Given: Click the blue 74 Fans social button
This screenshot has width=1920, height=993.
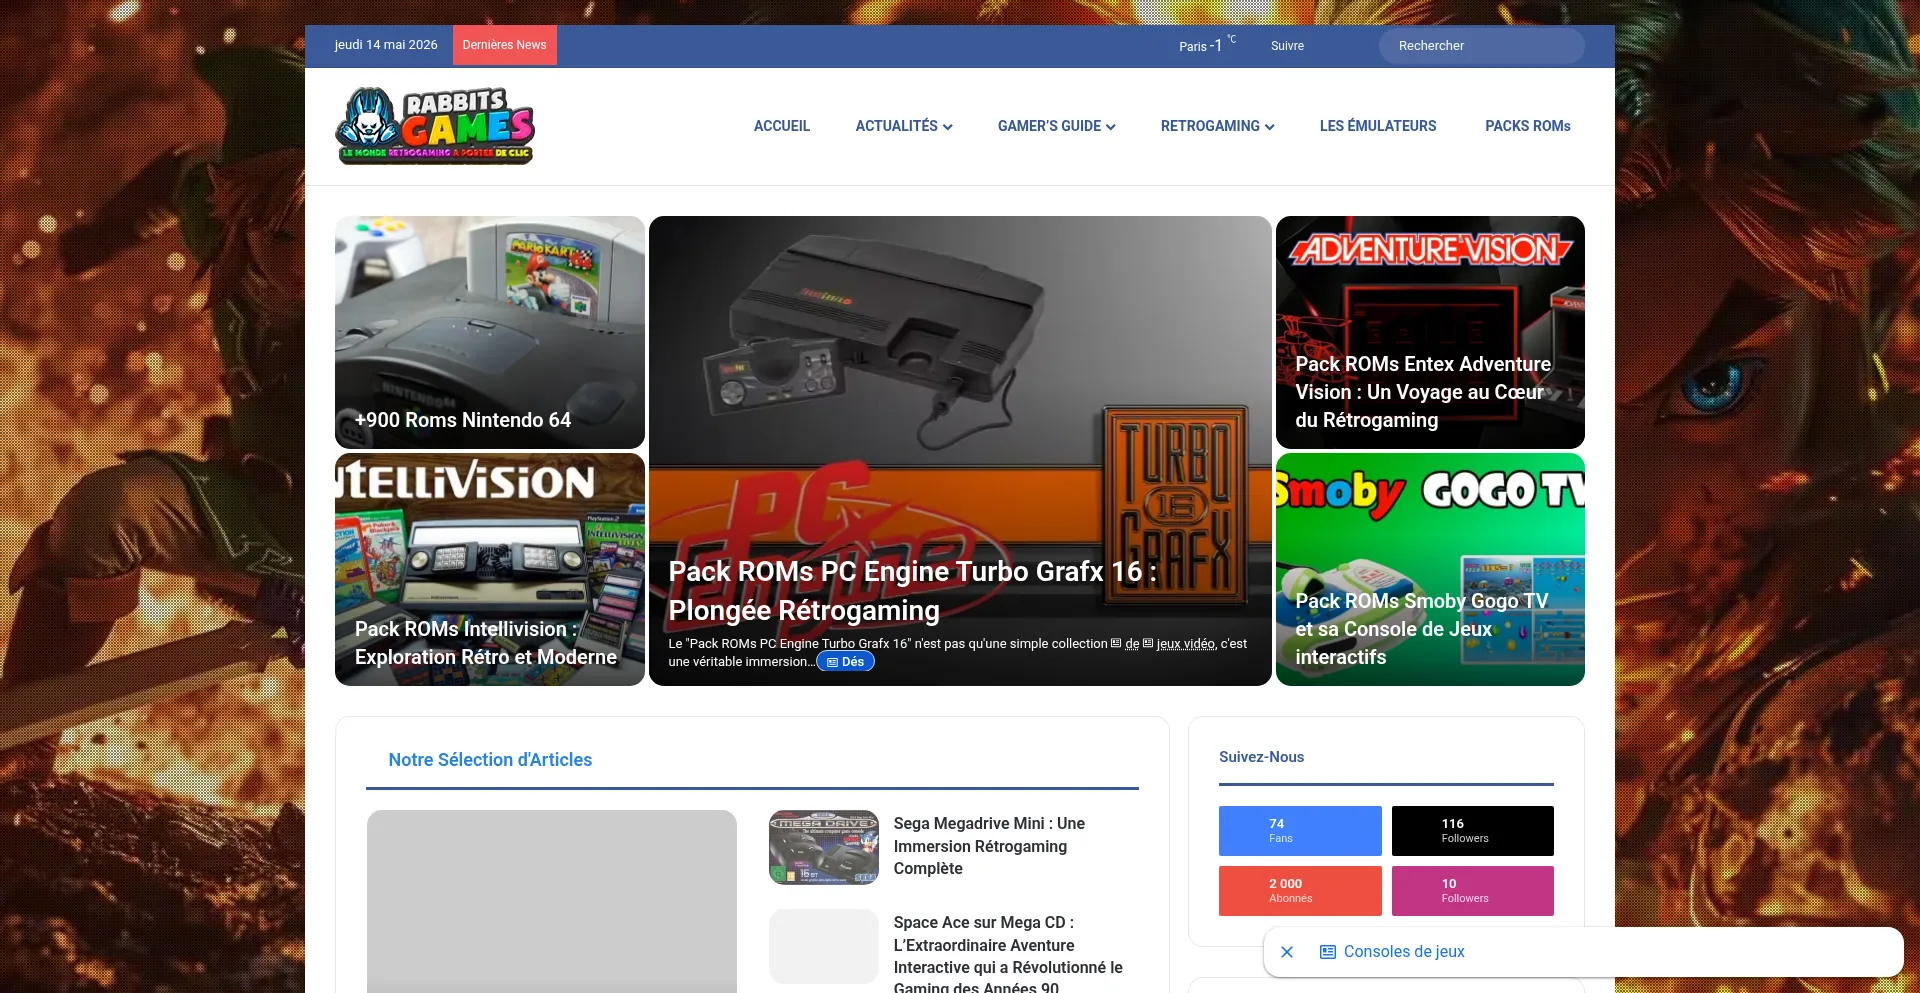Looking at the screenshot, I should click(1300, 831).
